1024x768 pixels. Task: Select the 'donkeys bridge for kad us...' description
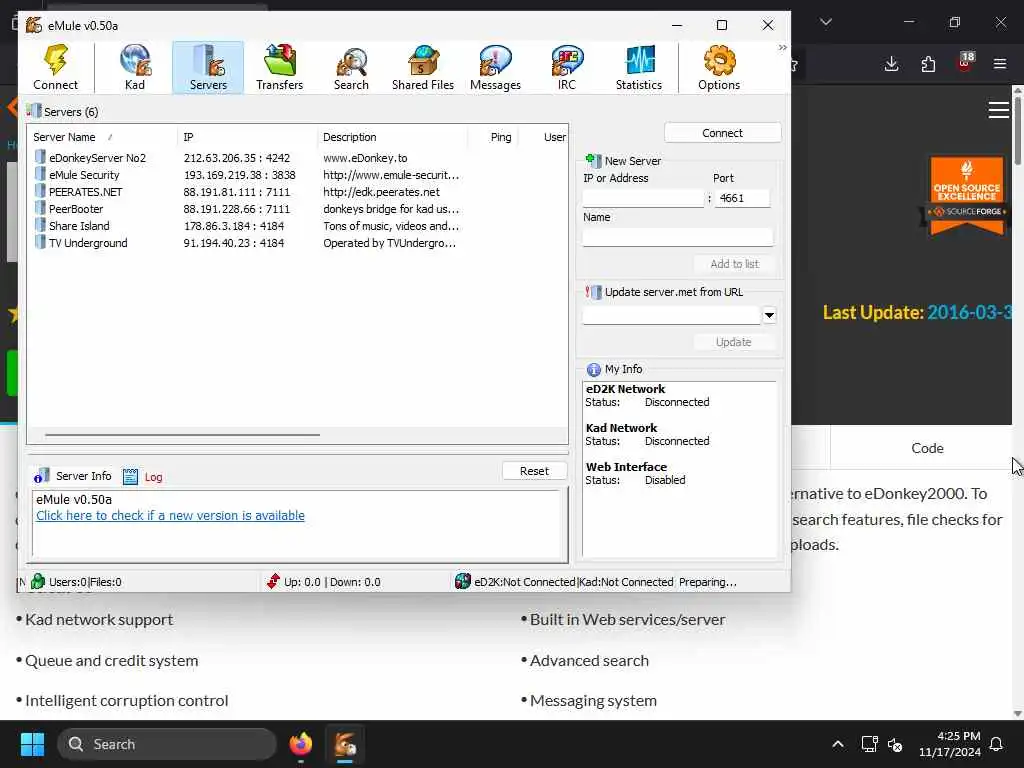pyautogui.click(x=391, y=209)
